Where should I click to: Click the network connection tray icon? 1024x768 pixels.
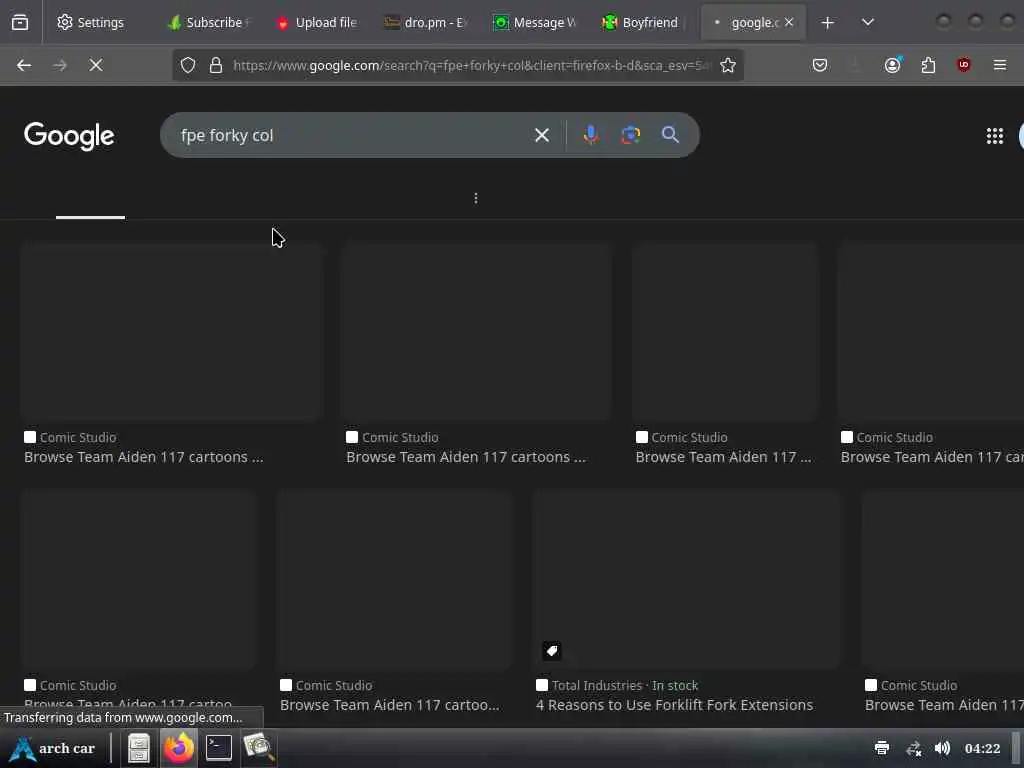point(913,748)
